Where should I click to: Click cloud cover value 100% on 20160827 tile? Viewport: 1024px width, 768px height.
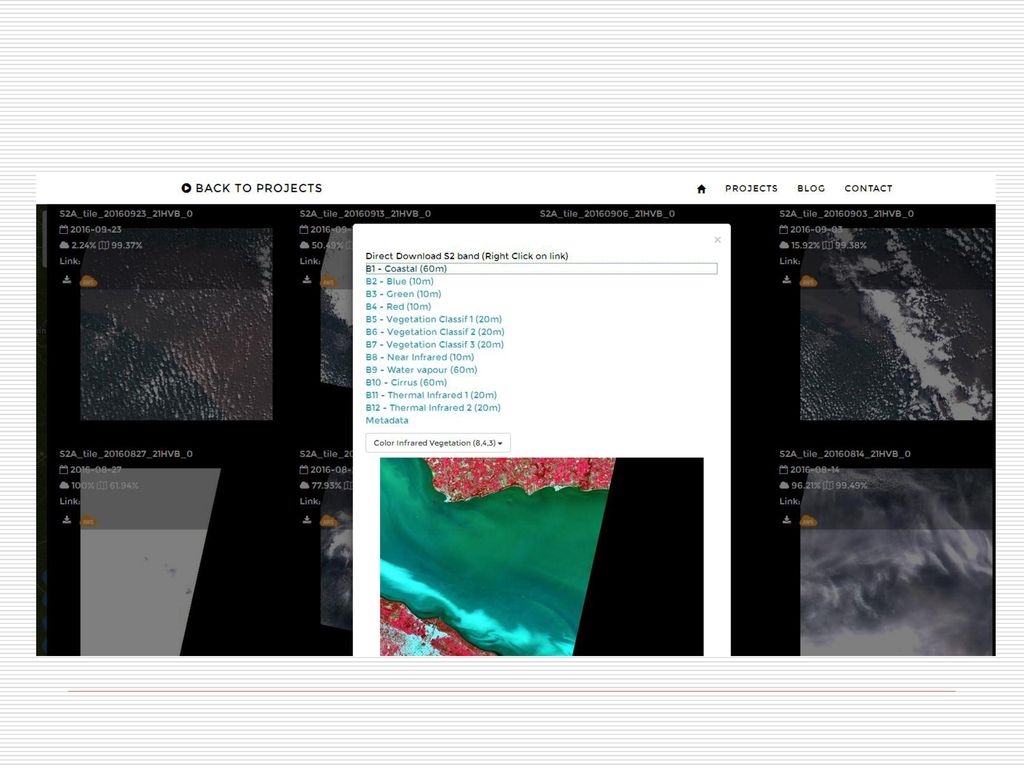pos(82,485)
